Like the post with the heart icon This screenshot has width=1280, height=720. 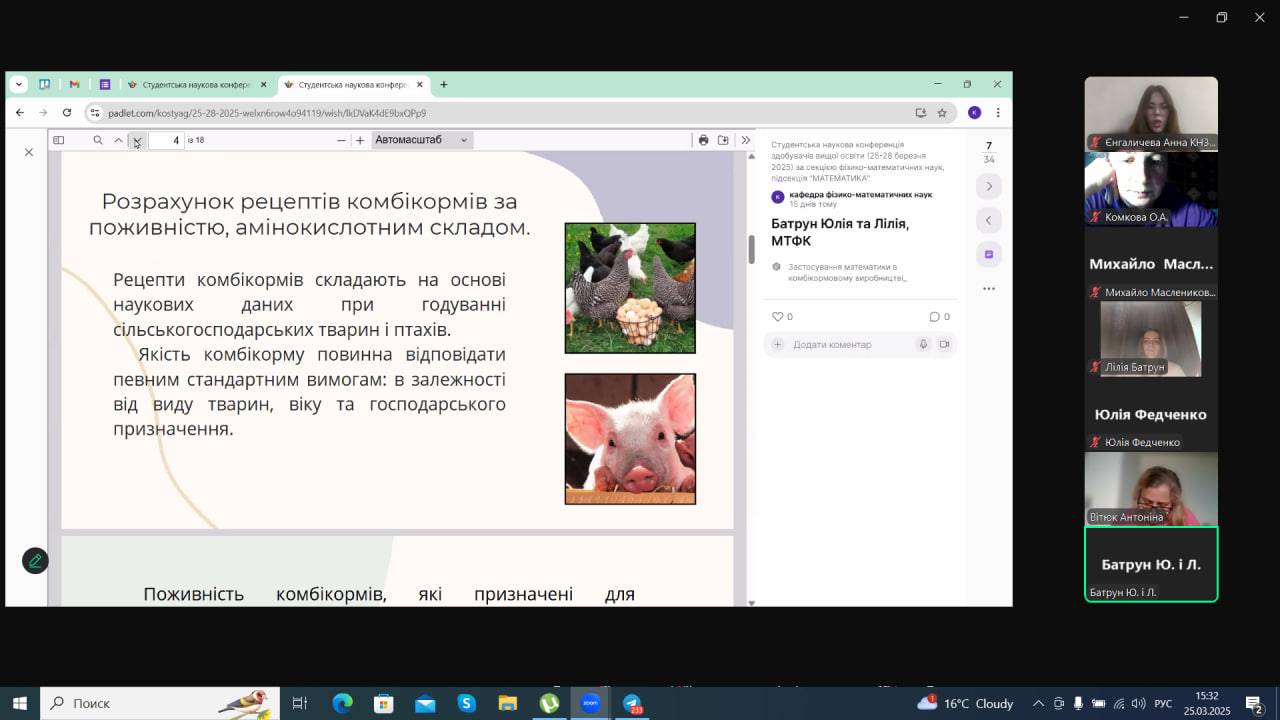tap(778, 317)
